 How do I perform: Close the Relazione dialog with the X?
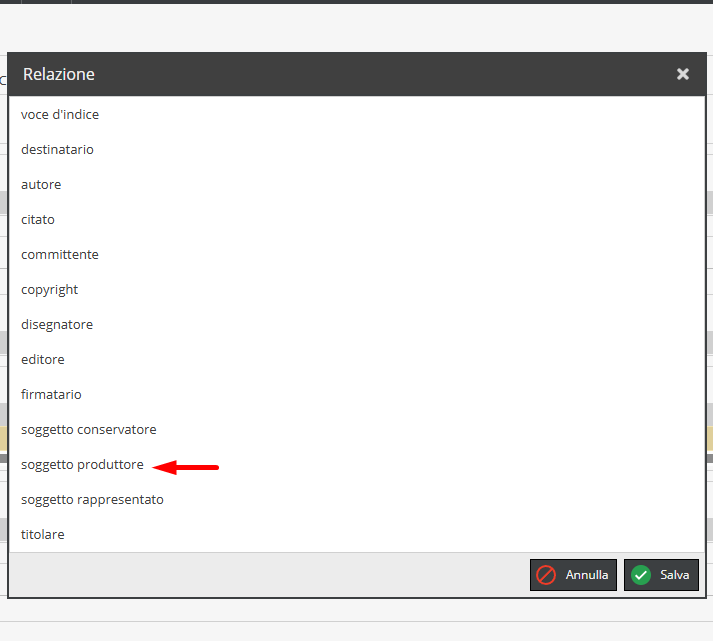(682, 74)
